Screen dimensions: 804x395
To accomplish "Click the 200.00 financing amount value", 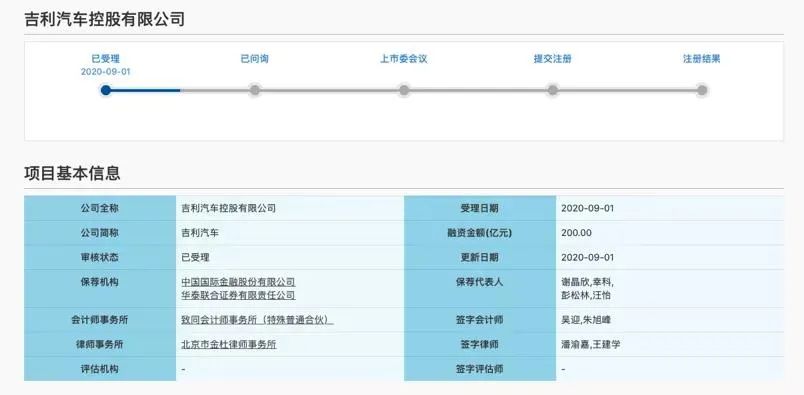I will point(576,233).
